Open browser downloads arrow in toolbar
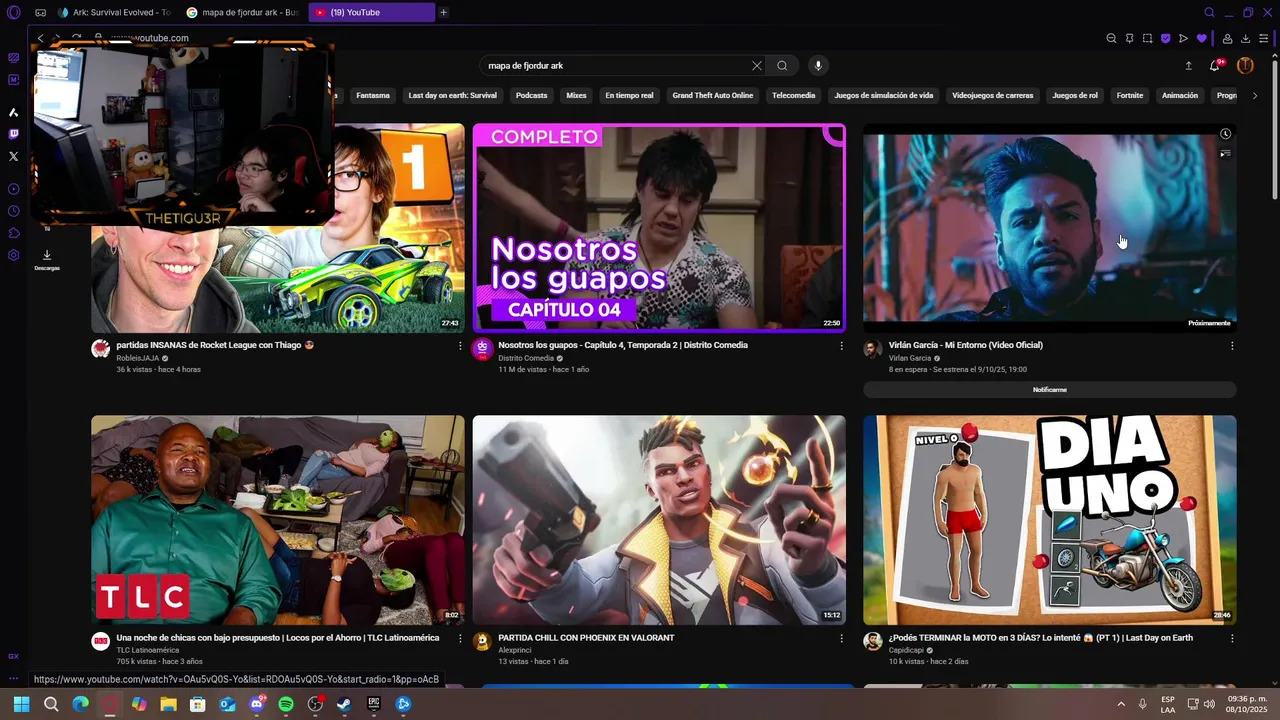This screenshot has width=1280, height=720. tap(1245, 38)
